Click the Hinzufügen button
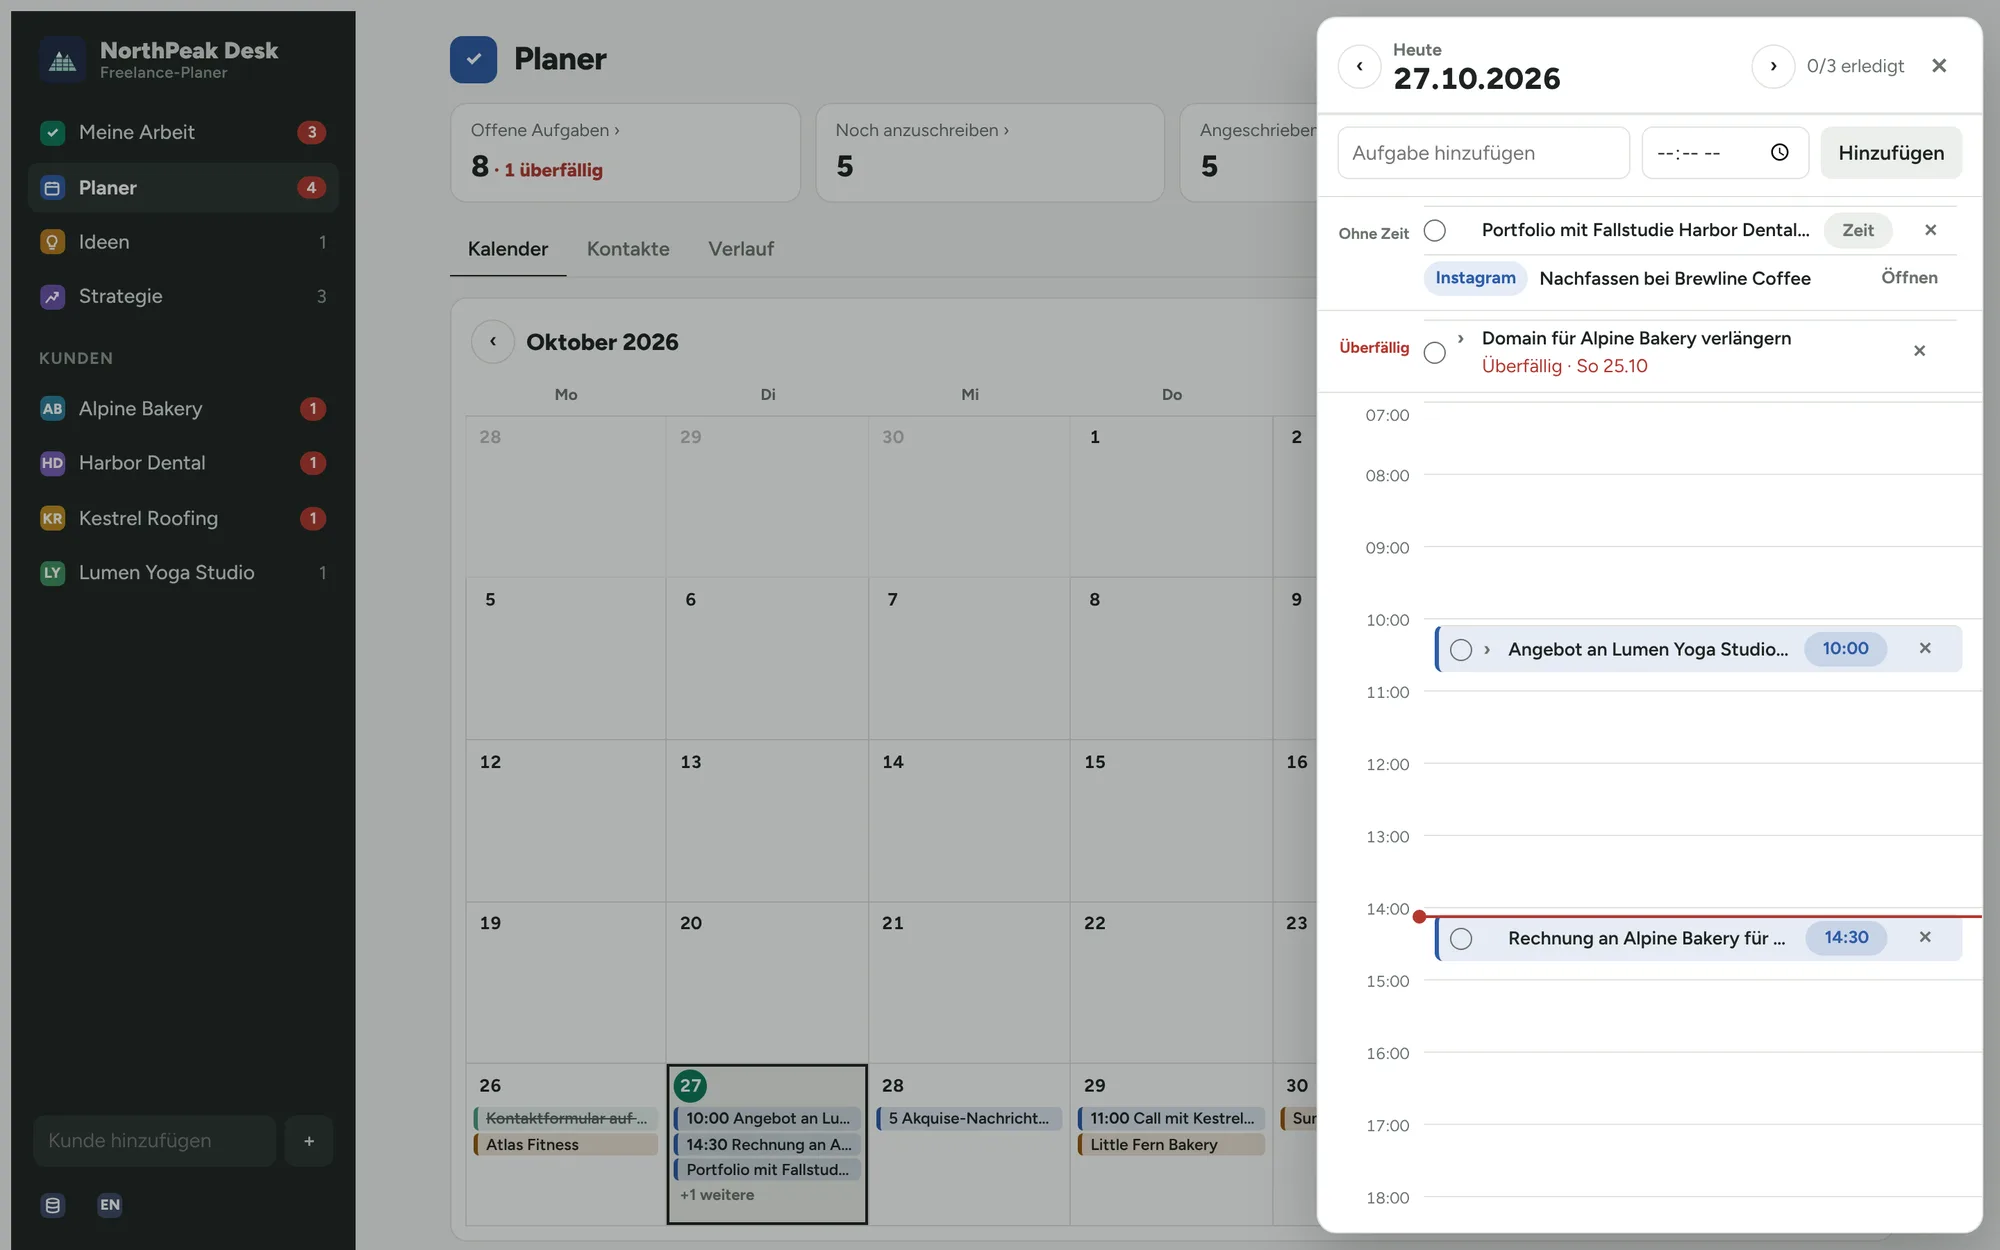The height and width of the screenshot is (1250, 2000). pos(1891,153)
